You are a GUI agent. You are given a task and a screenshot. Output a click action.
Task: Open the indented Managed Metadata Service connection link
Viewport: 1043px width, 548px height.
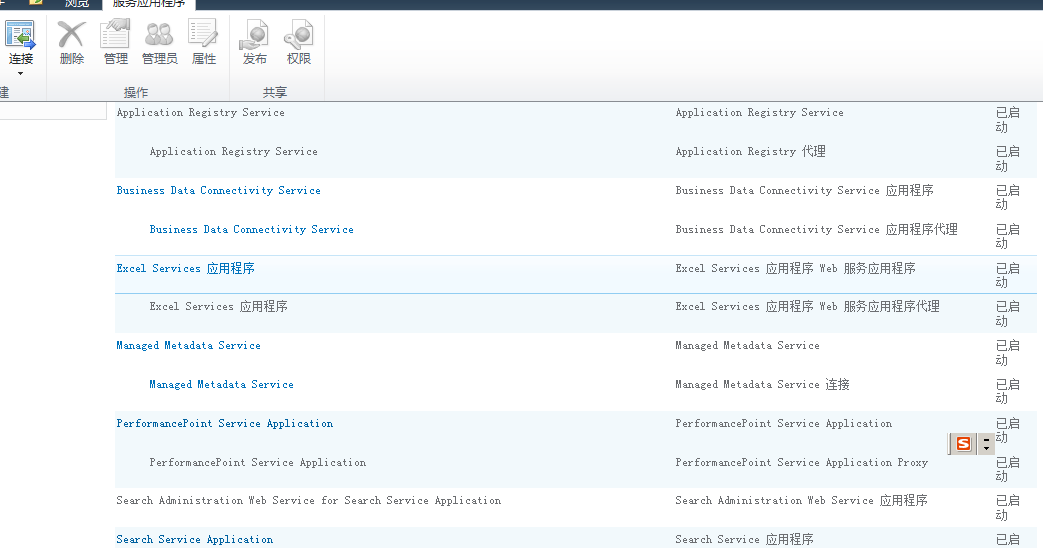coord(222,384)
